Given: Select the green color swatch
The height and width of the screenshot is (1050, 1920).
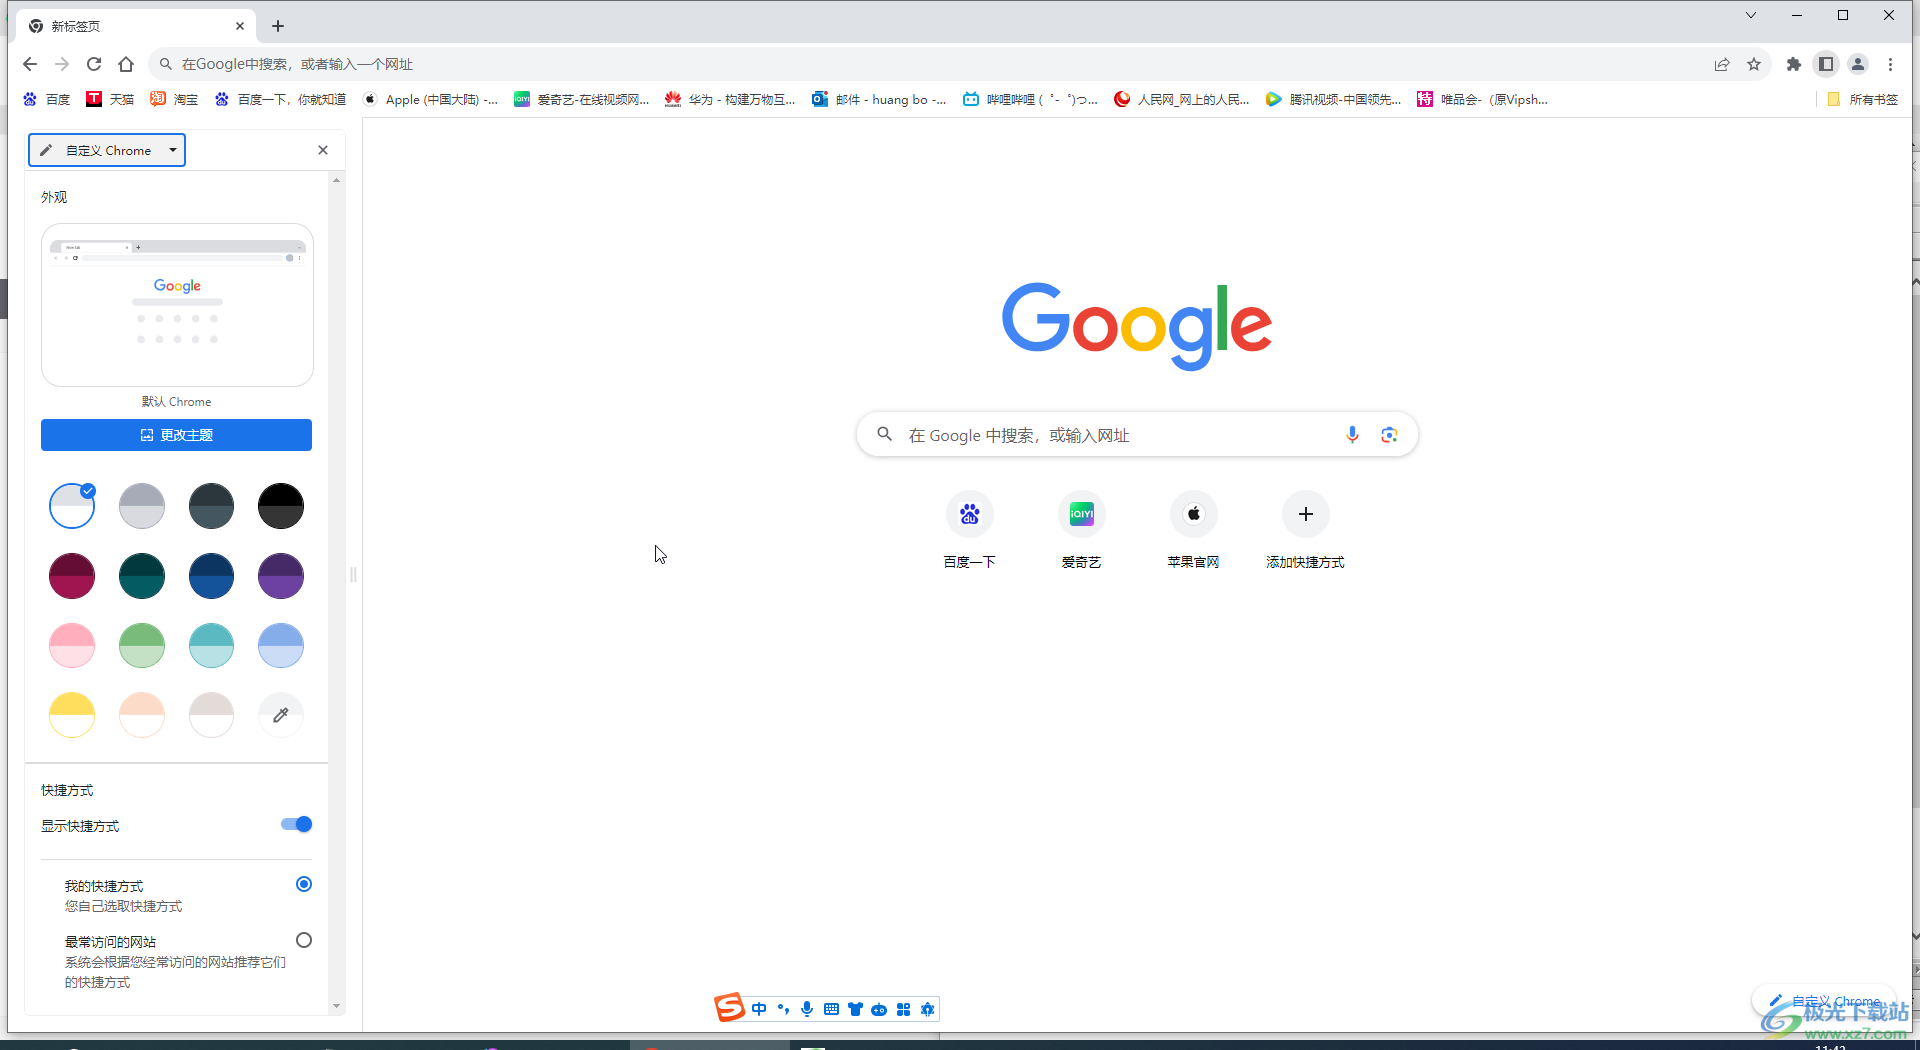Looking at the screenshot, I should tap(142, 646).
